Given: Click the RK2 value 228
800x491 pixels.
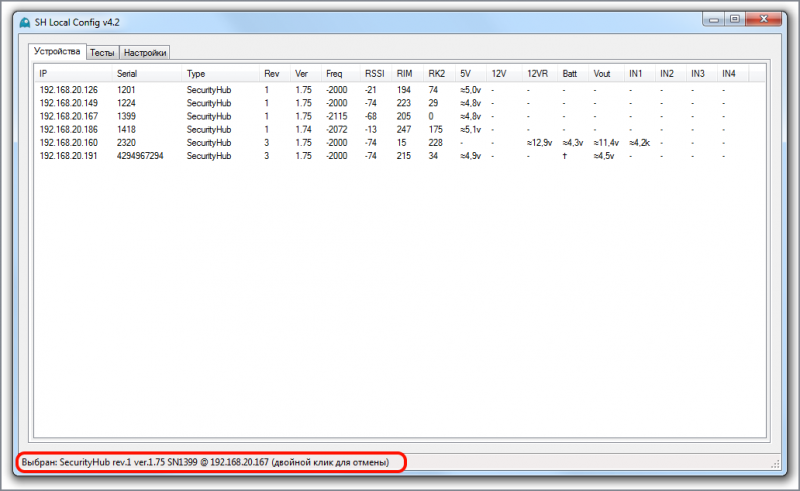Looking at the screenshot, I should point(435,143).
